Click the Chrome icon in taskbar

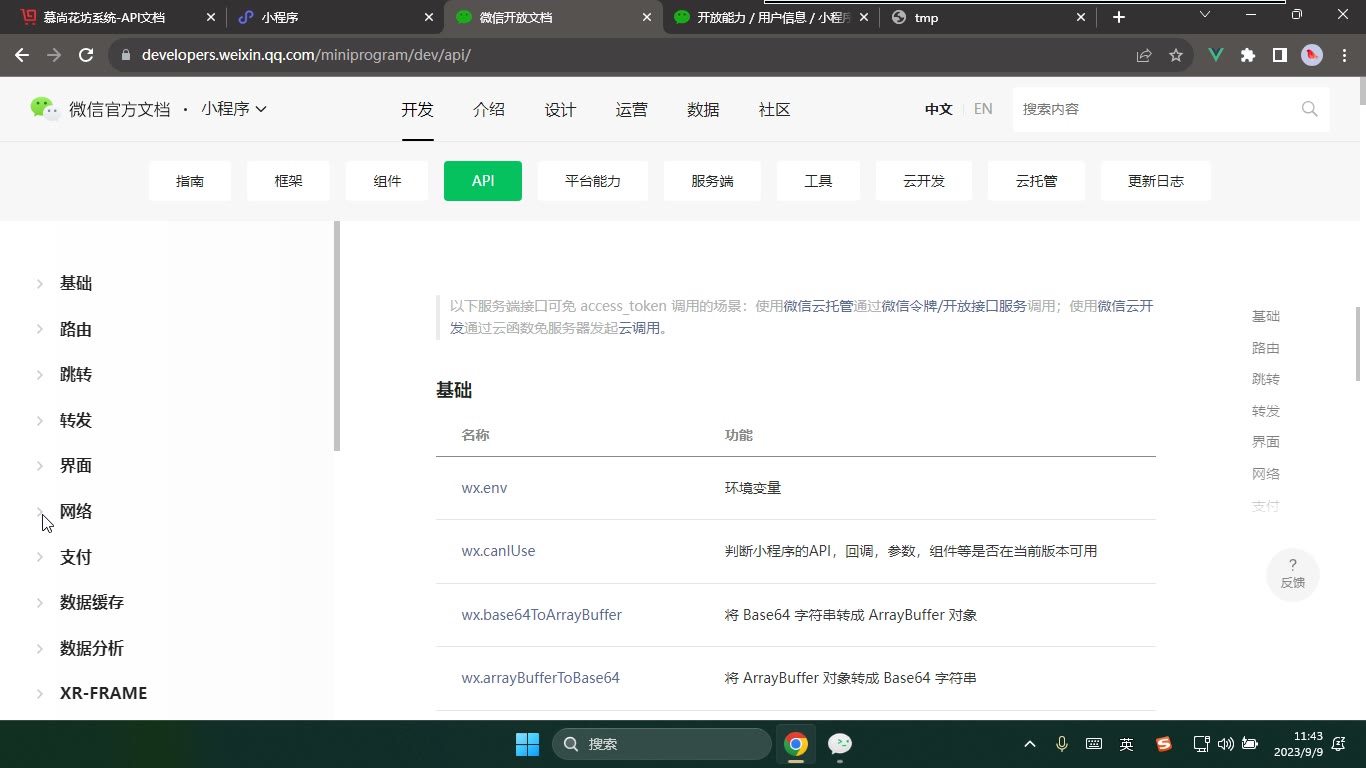(x=796, y=744)
